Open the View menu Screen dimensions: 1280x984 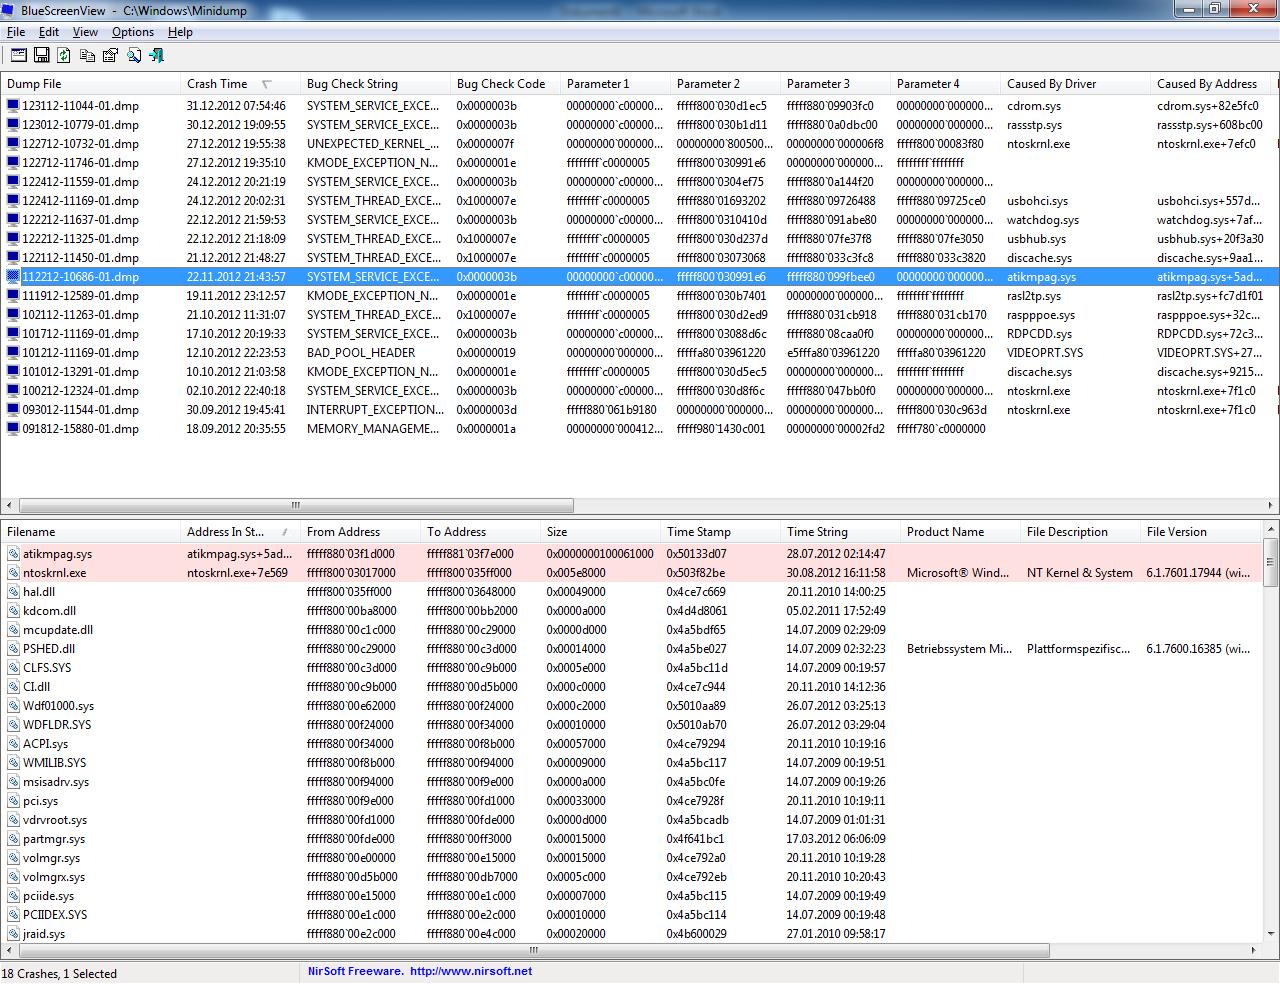coord(85,32)
